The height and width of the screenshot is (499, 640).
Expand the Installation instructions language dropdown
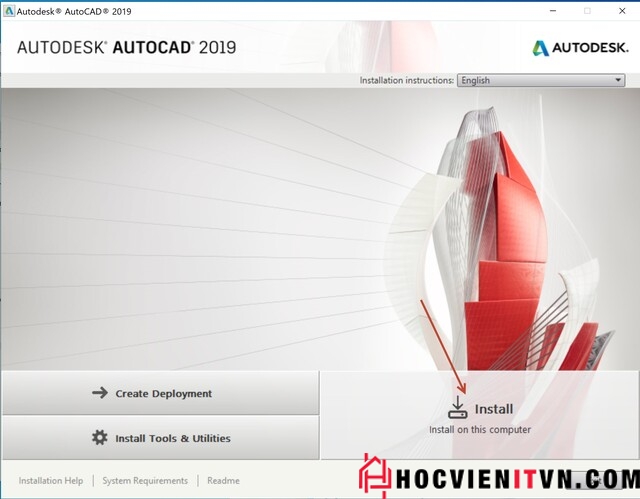pyautogui.click(x=541, y=80)
